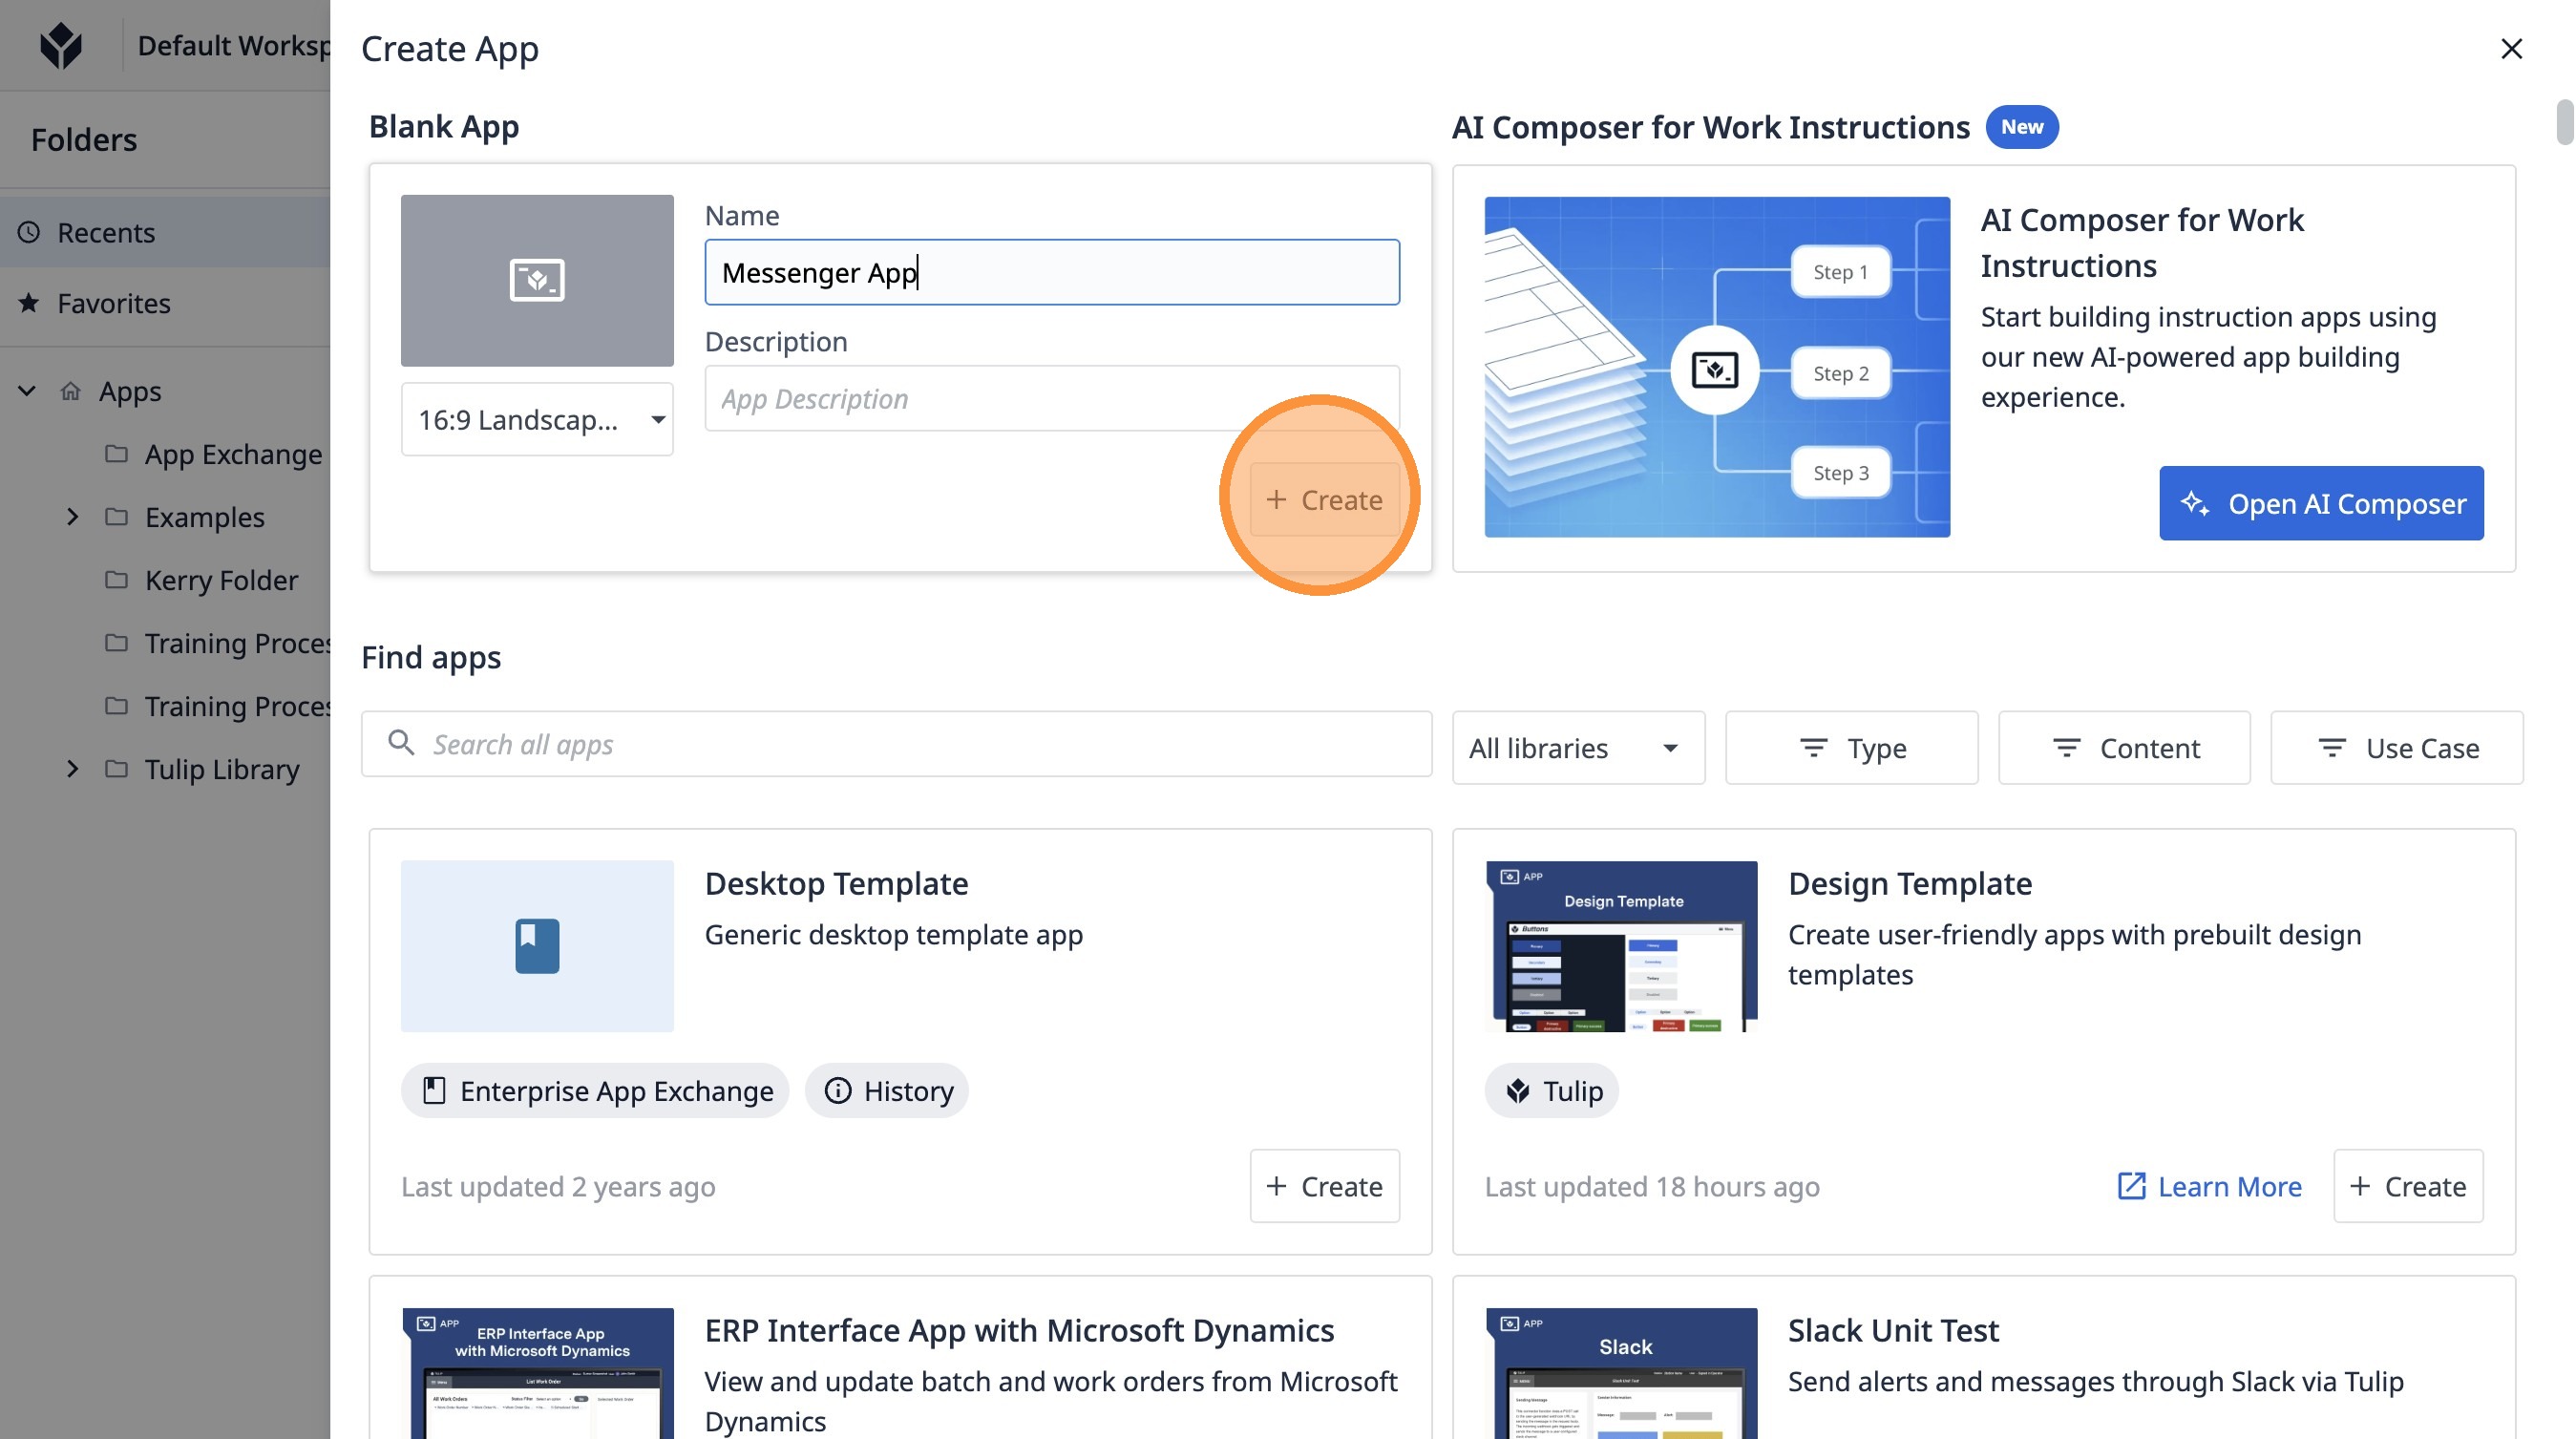2576x1439 pixels.
Task: Click the Design Template thumbnail
Action: pyautogui.click(x=1620, y=945)
